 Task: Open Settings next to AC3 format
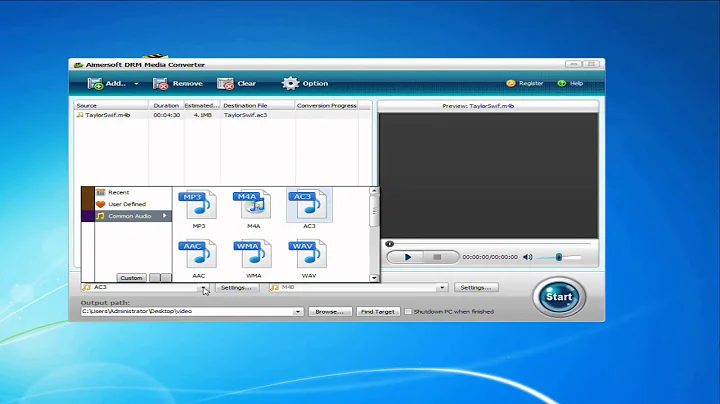click(x=236, y=287)
